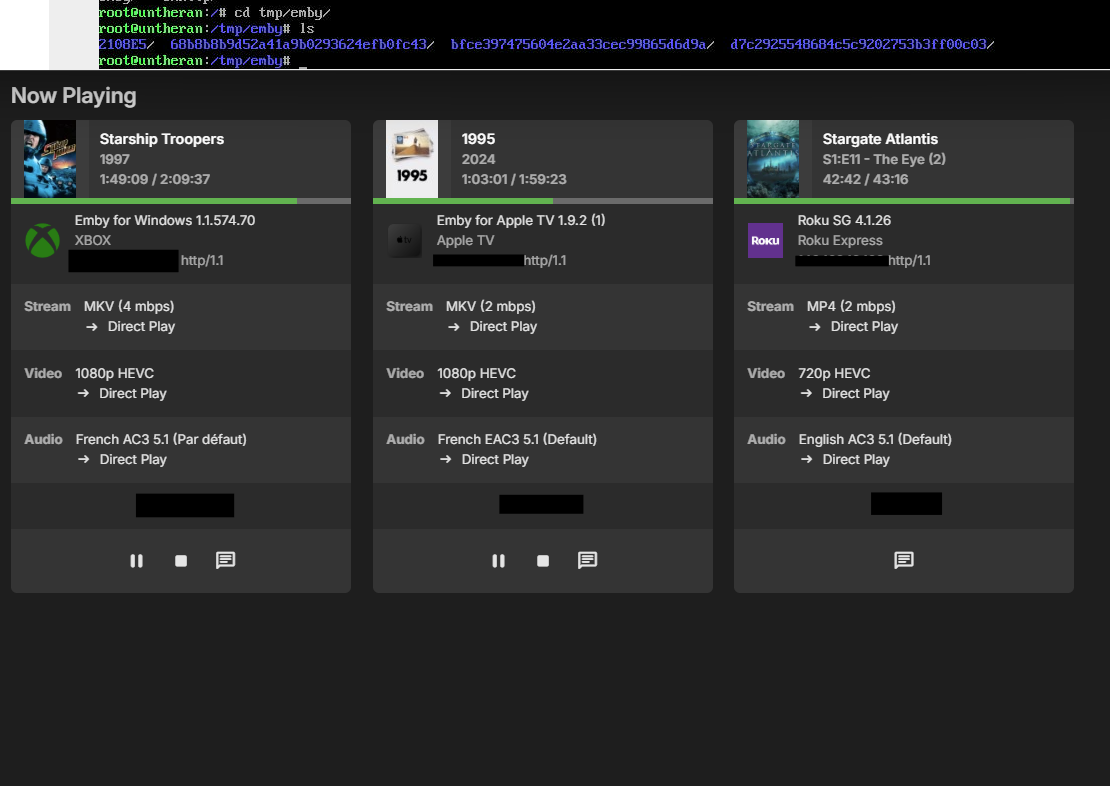
Task: Message the Roku Express viewer
Action: pyautogui.click(x=904, y=561)
